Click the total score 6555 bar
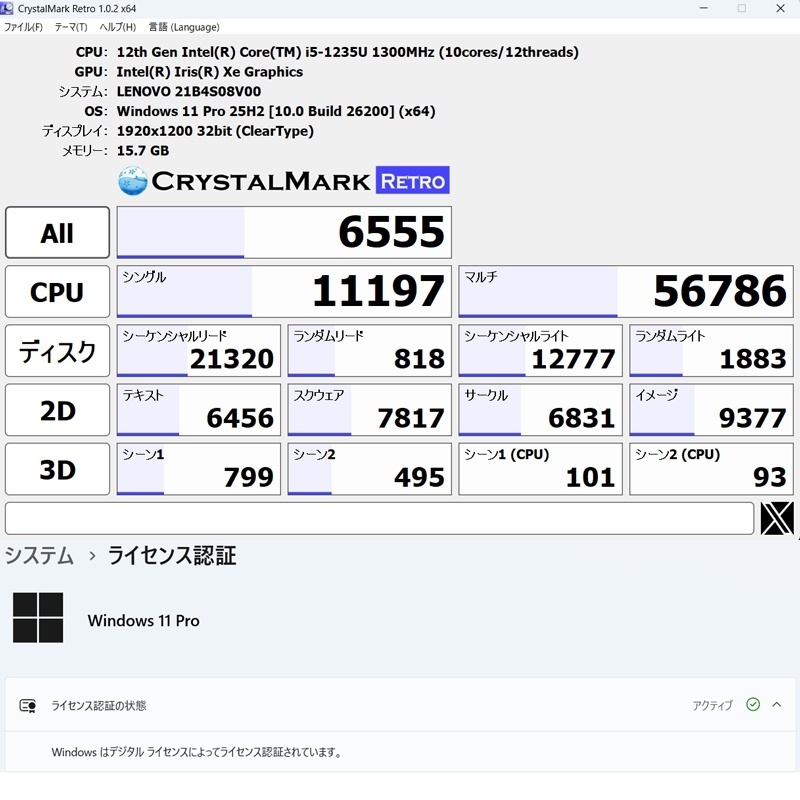 pos(284,233)
